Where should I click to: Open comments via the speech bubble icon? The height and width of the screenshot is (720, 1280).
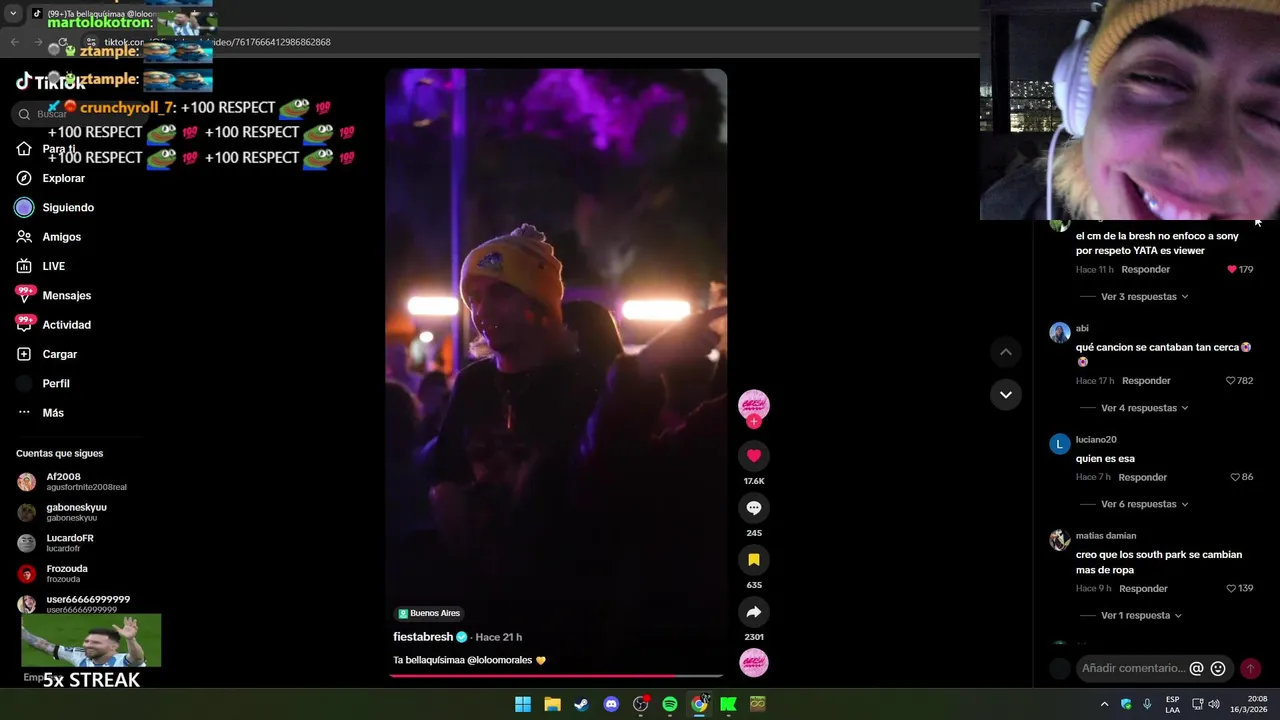[754, 508]
